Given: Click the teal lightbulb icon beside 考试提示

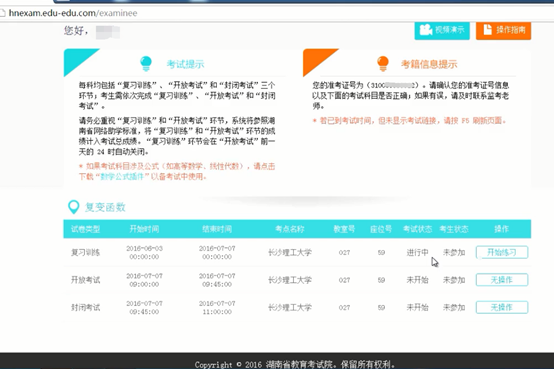Looking at the screenshot, I should 146,64.
